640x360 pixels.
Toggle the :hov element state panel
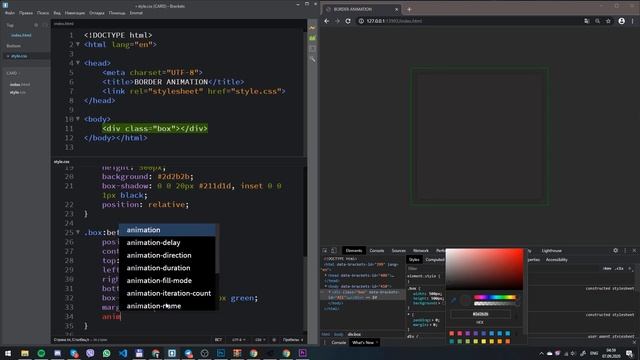607,269
